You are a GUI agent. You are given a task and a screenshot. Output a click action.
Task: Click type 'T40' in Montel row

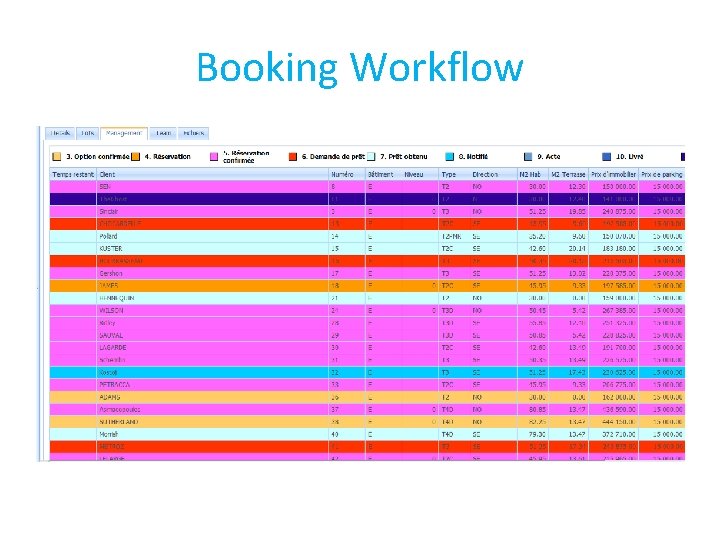[x=448, y=434]
